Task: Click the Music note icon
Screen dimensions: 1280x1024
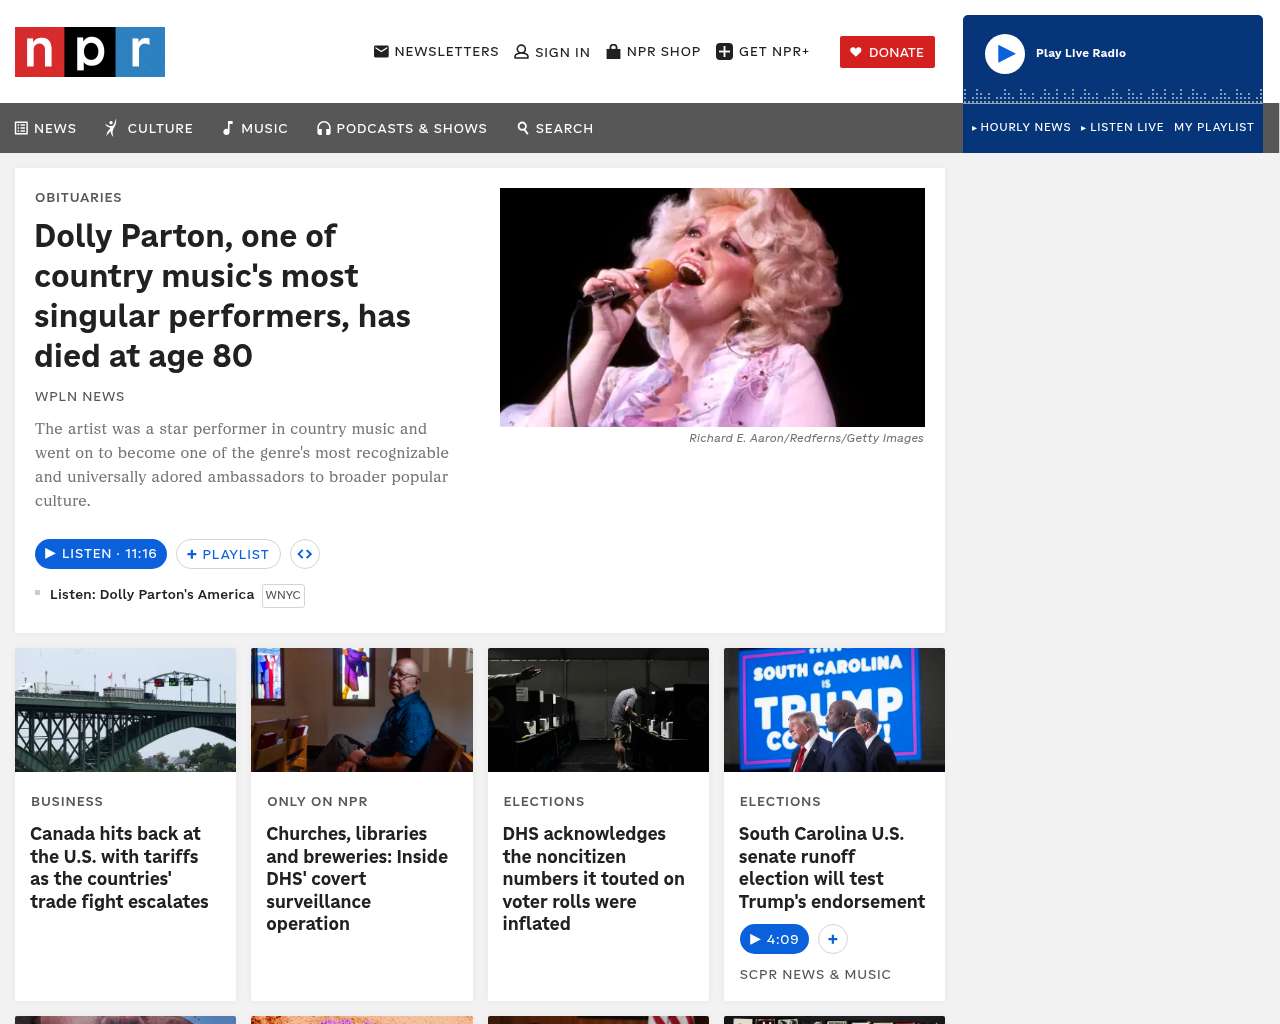Action: tap(228, 128)
